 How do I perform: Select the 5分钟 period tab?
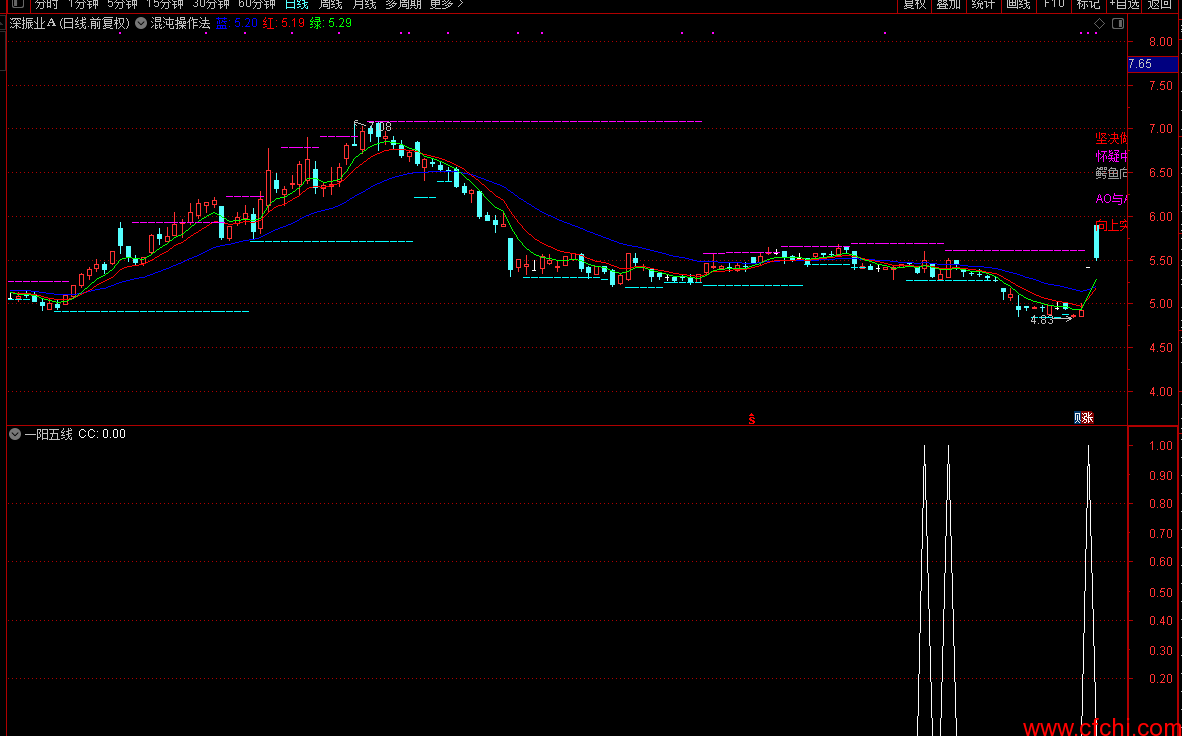pyautogui.click(x=122, y=4)
